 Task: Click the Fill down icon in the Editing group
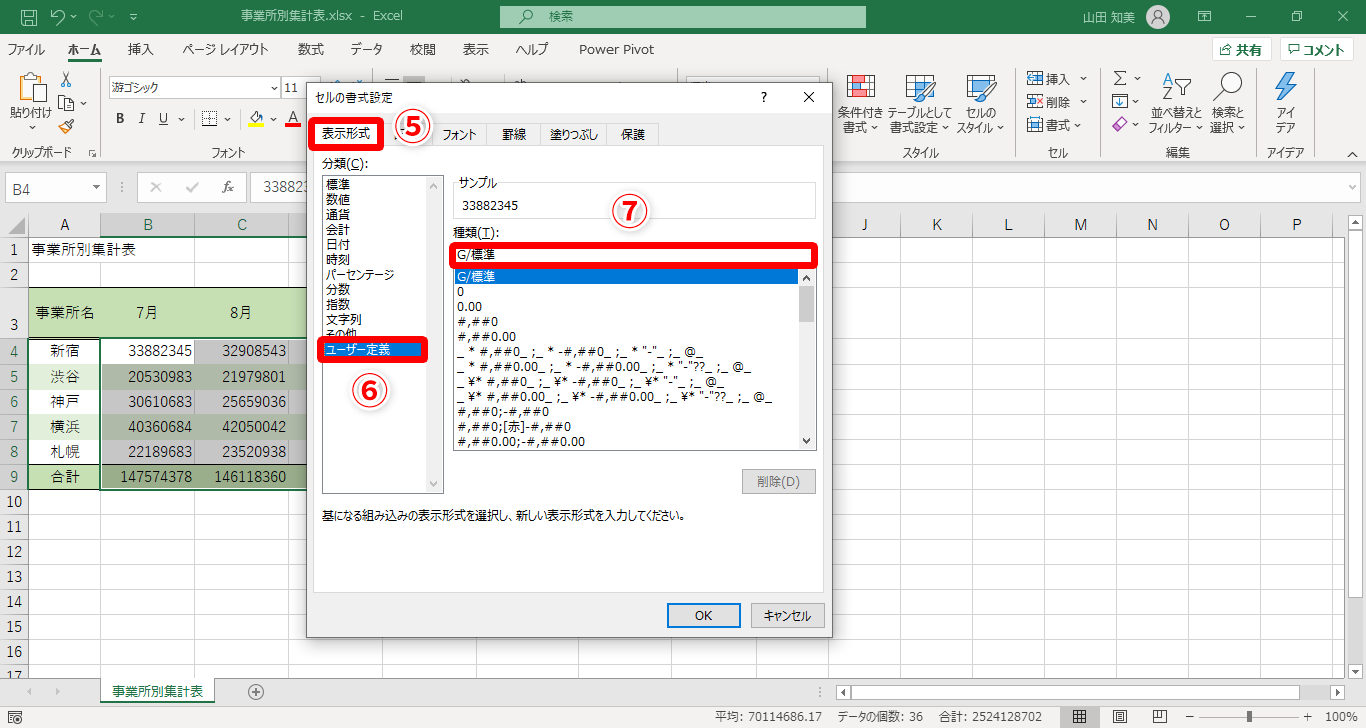tap(1120, 101)
